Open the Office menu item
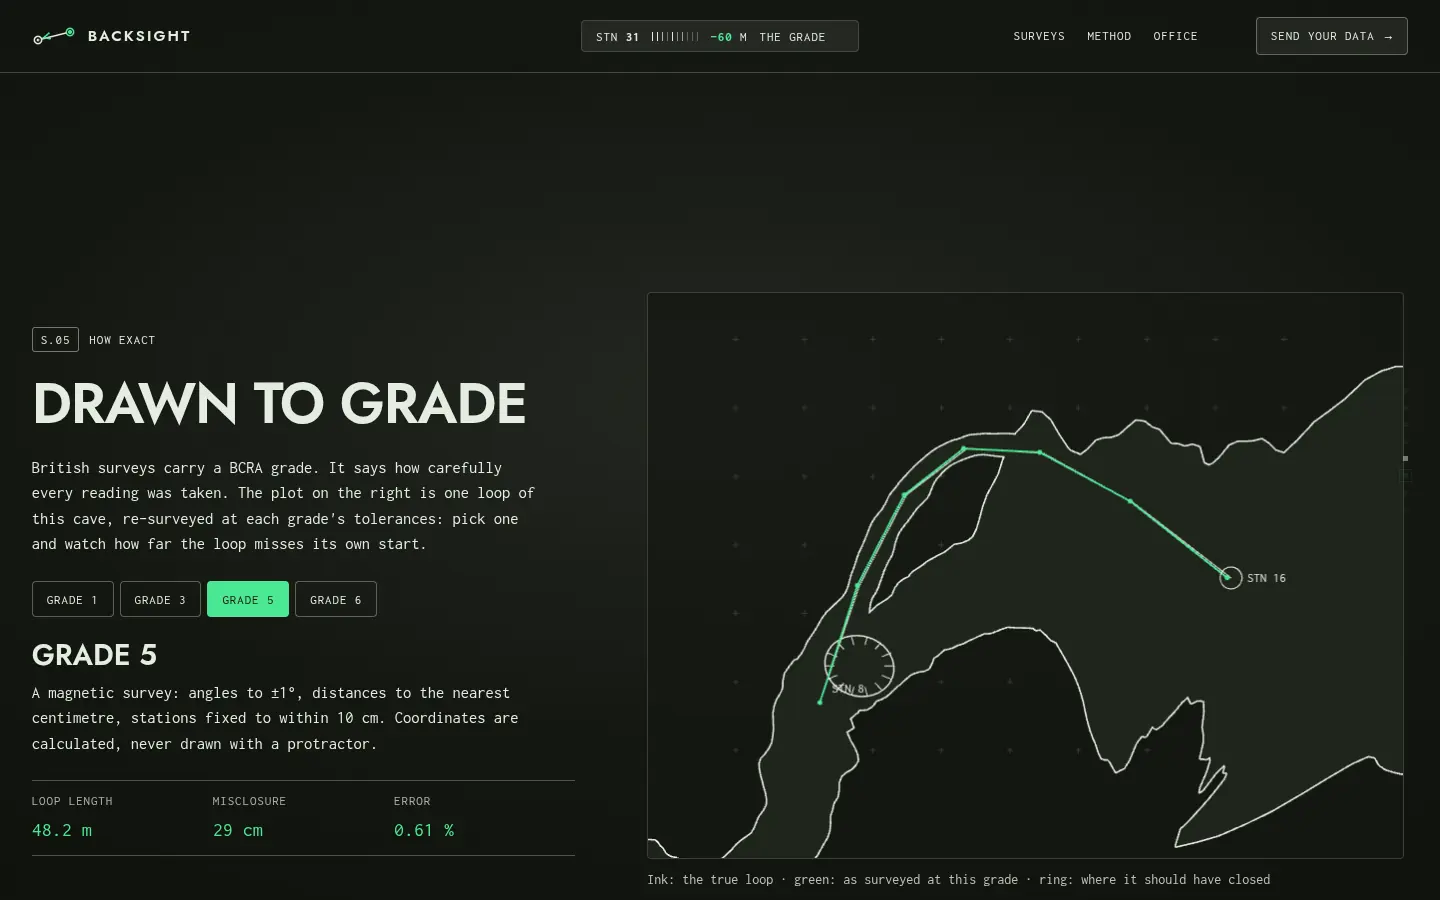Image resolution: width=1440 pixels, height=900 pixels. (1175, 36)
